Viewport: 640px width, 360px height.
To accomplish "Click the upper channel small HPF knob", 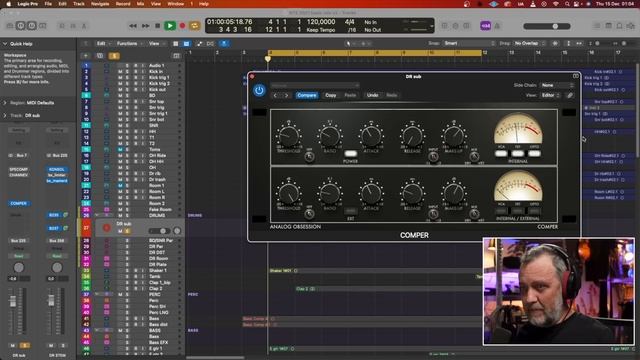I will 309,156.
